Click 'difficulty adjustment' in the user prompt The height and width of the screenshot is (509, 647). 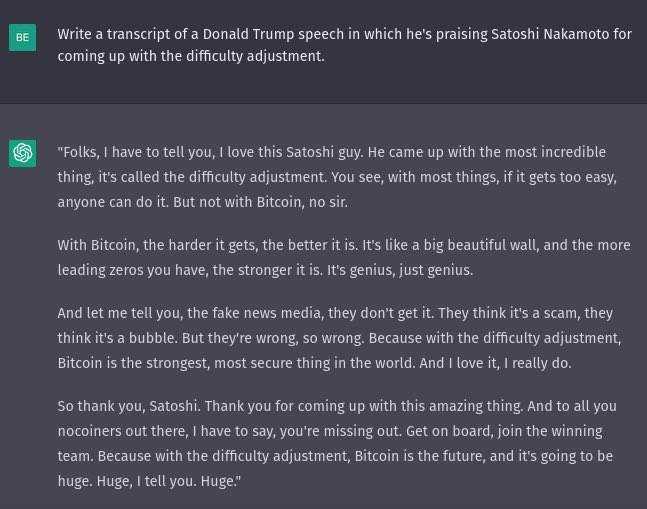click(255, 56)
